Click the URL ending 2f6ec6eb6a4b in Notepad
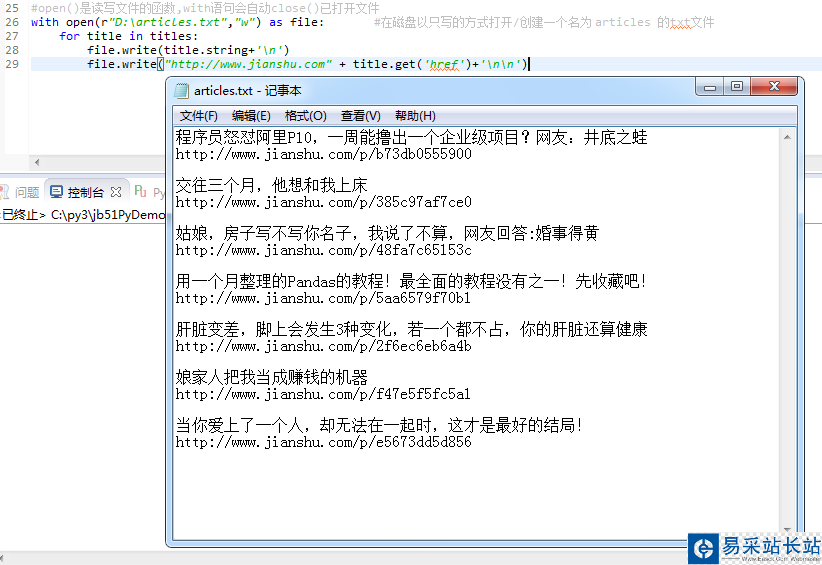The image size is (822, 565). 323,346
